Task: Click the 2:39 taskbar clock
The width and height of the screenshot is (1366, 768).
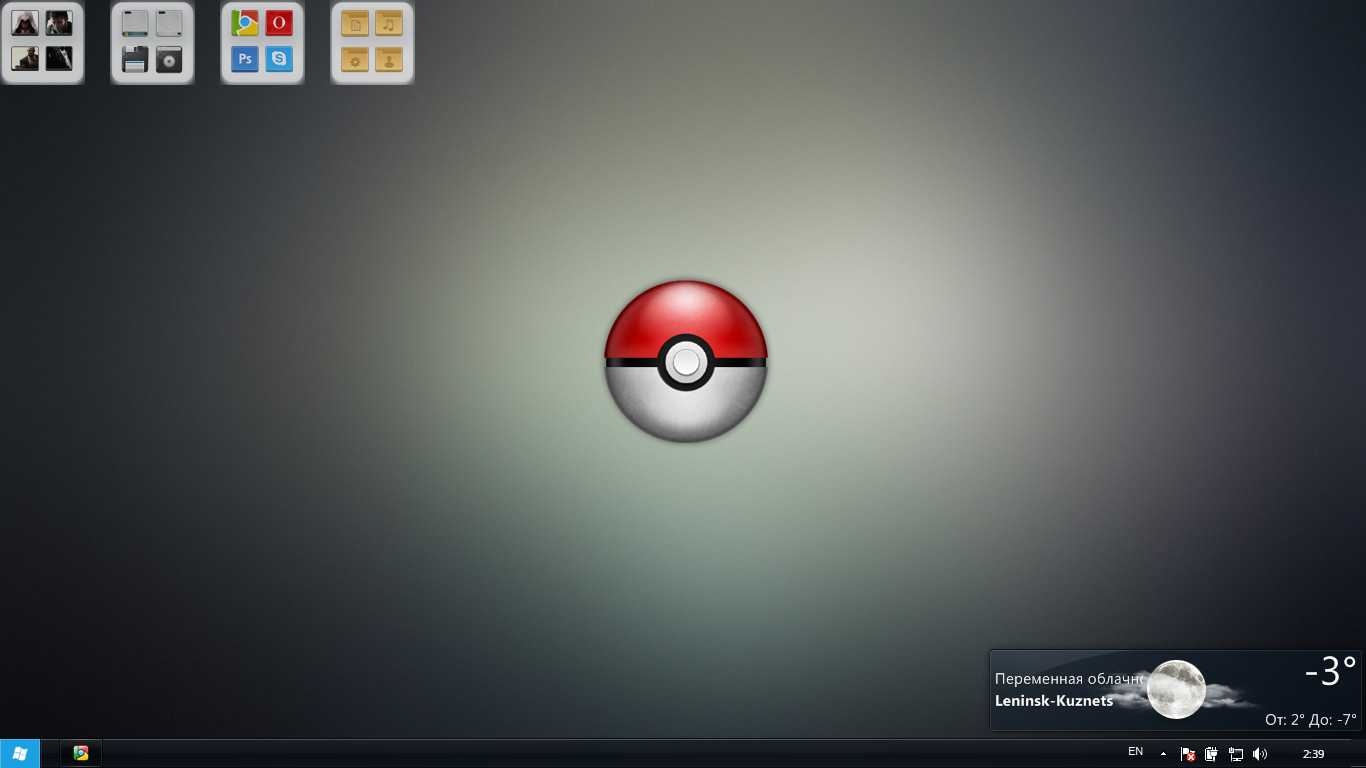Action: (x=1313, y=754)
